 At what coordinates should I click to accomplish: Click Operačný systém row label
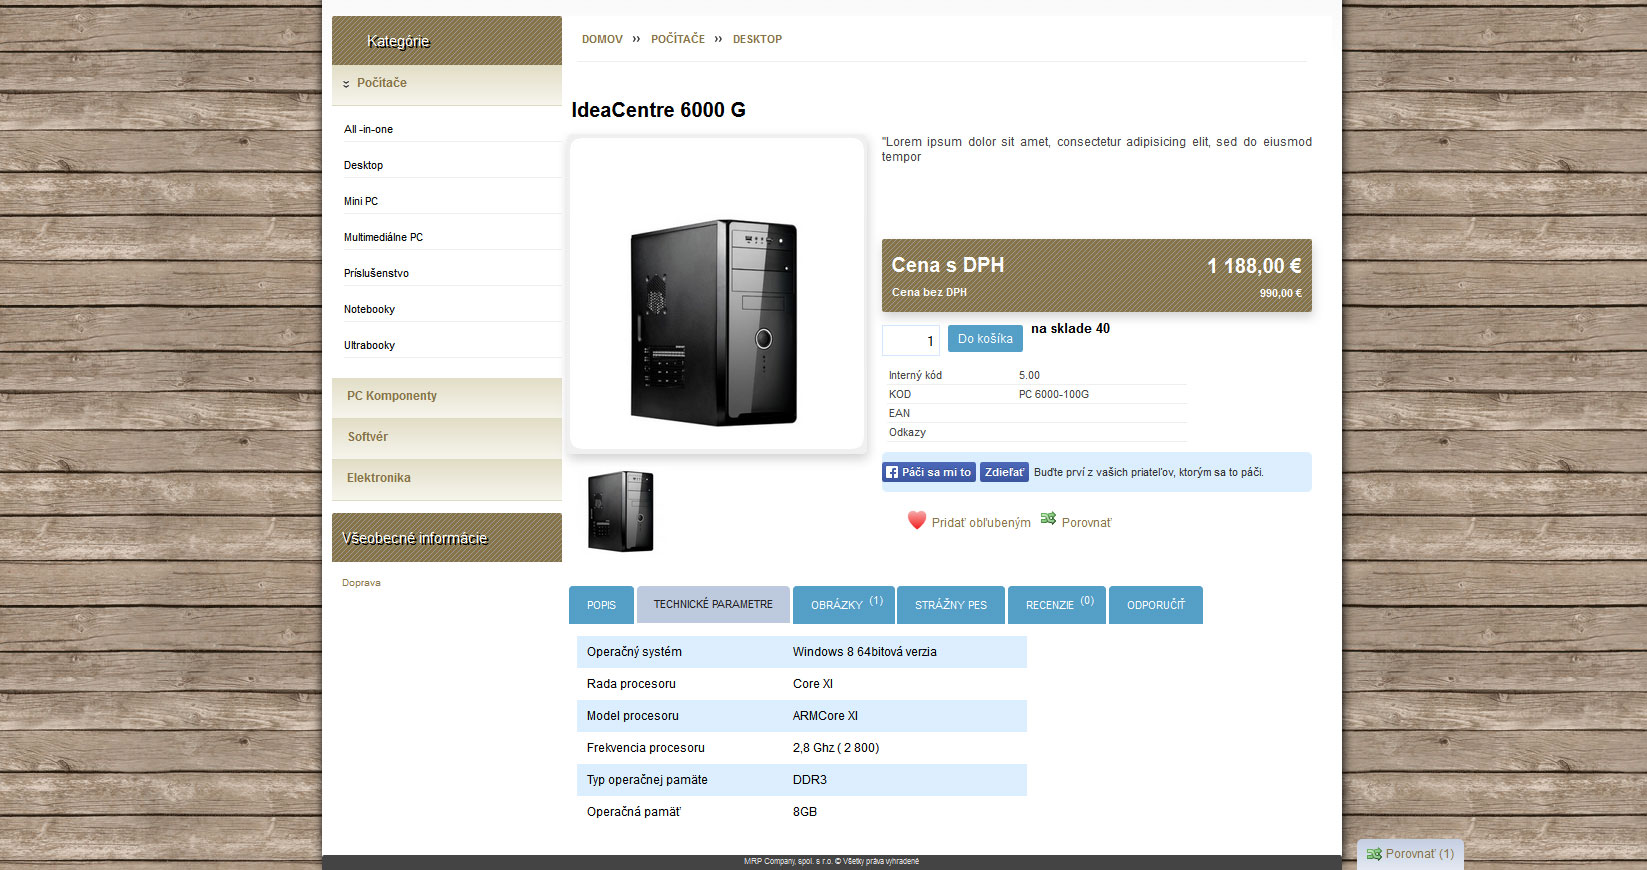point(634,652)
